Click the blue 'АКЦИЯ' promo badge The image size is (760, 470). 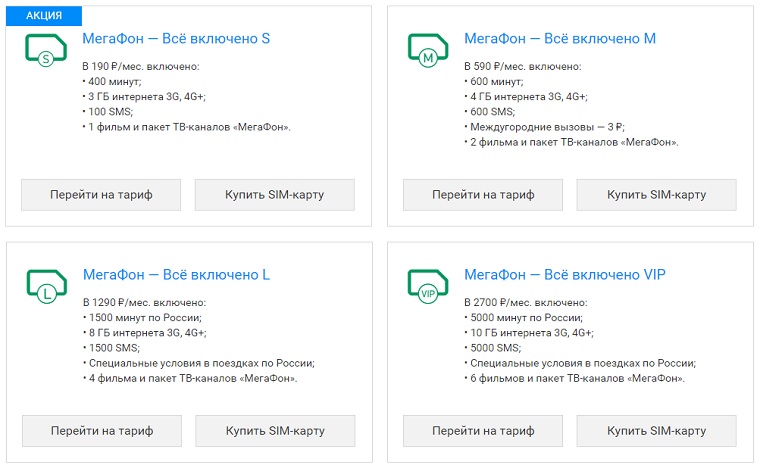(42, 16)
